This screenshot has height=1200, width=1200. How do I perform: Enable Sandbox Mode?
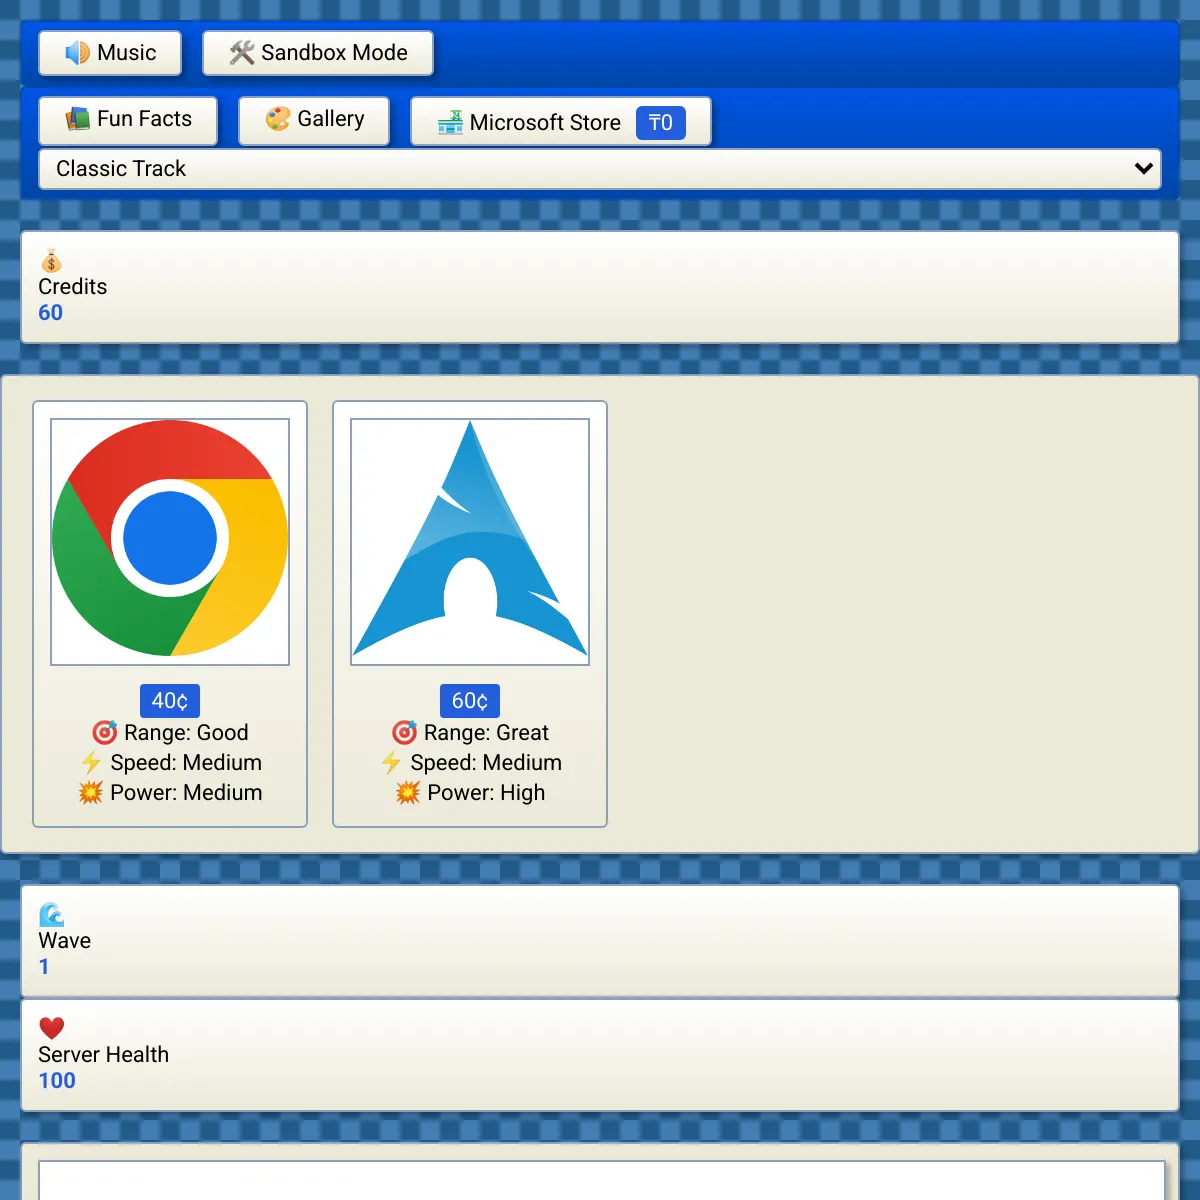pos(318,53)
